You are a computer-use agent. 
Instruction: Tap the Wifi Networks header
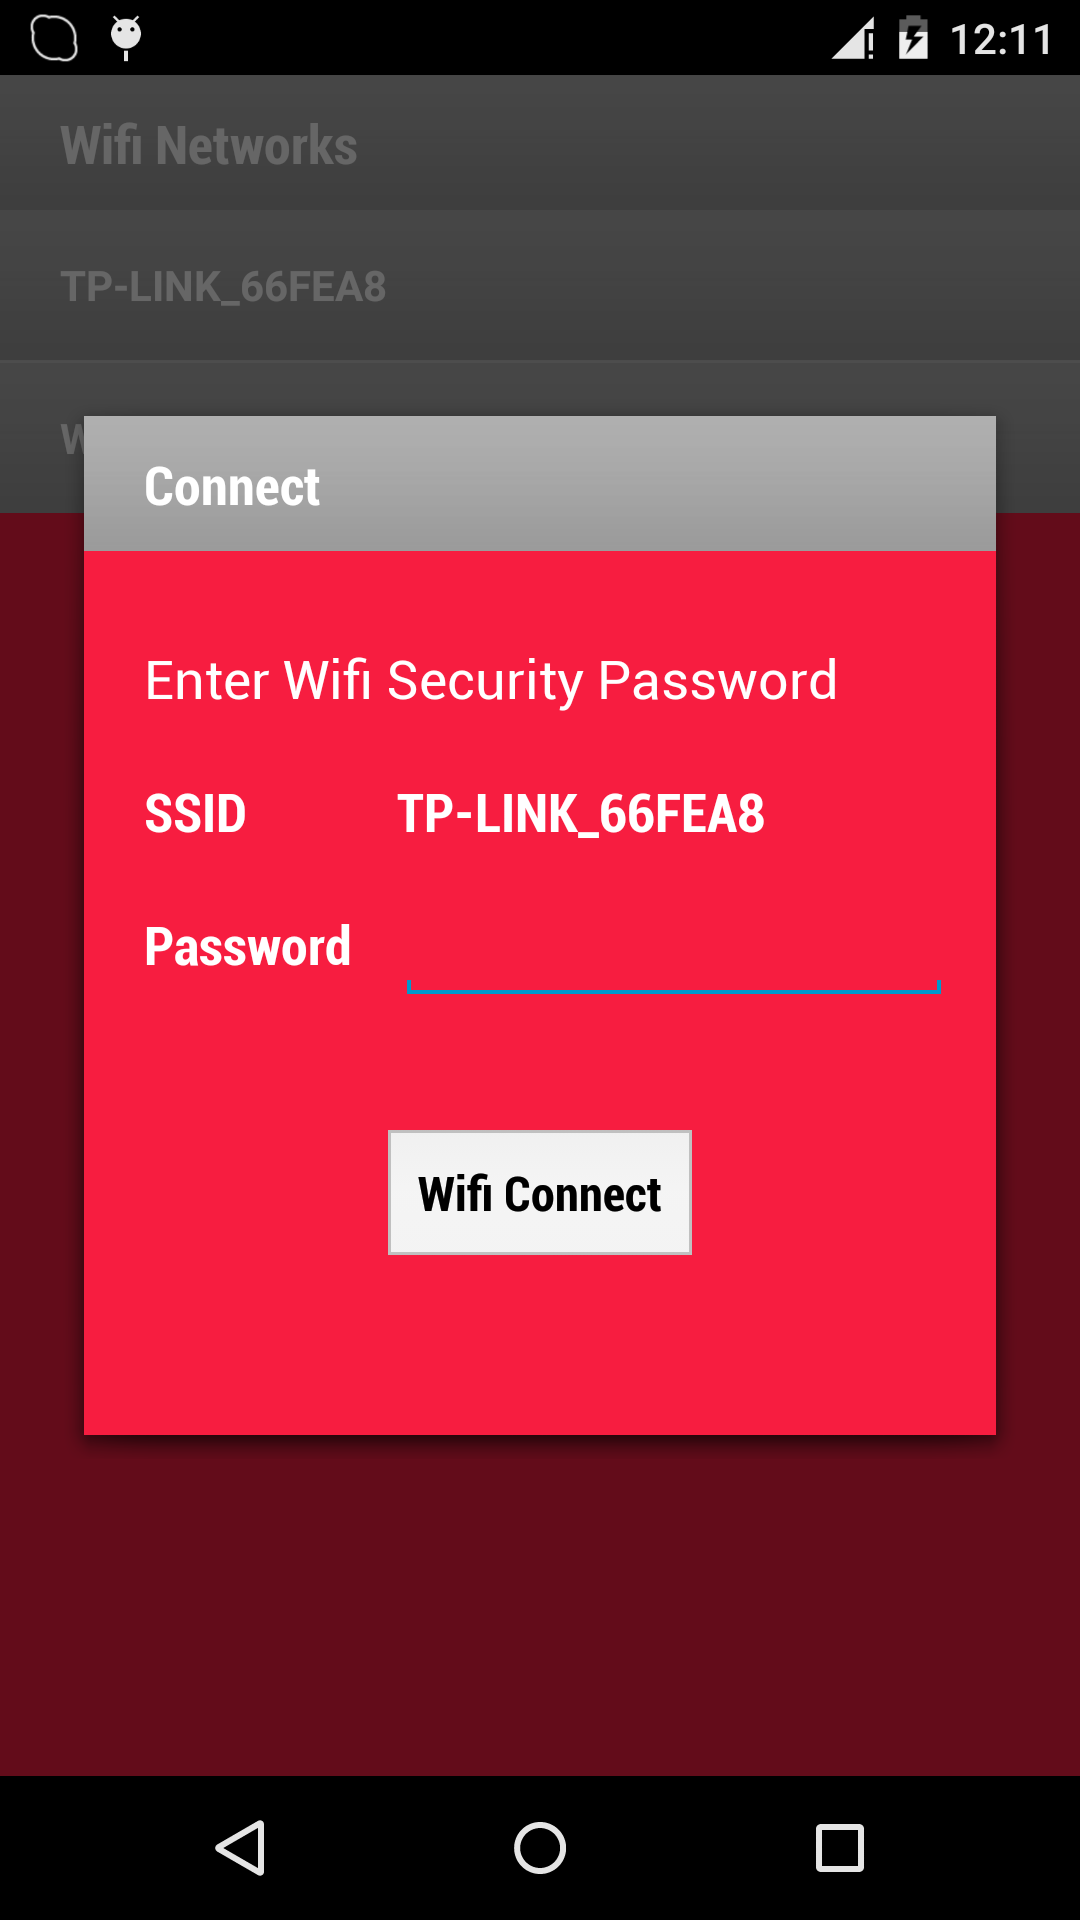coord(209,144)
